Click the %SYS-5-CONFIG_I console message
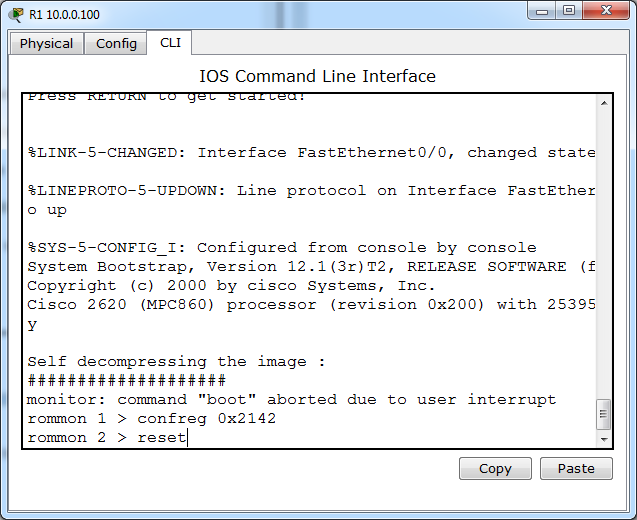Image resolution: width=637 pixels, height=520 pixels. pos(282,247)
